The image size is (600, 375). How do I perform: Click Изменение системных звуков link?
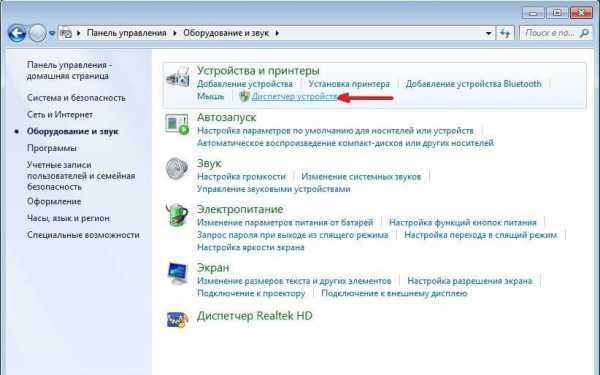[x=361, y=176]
